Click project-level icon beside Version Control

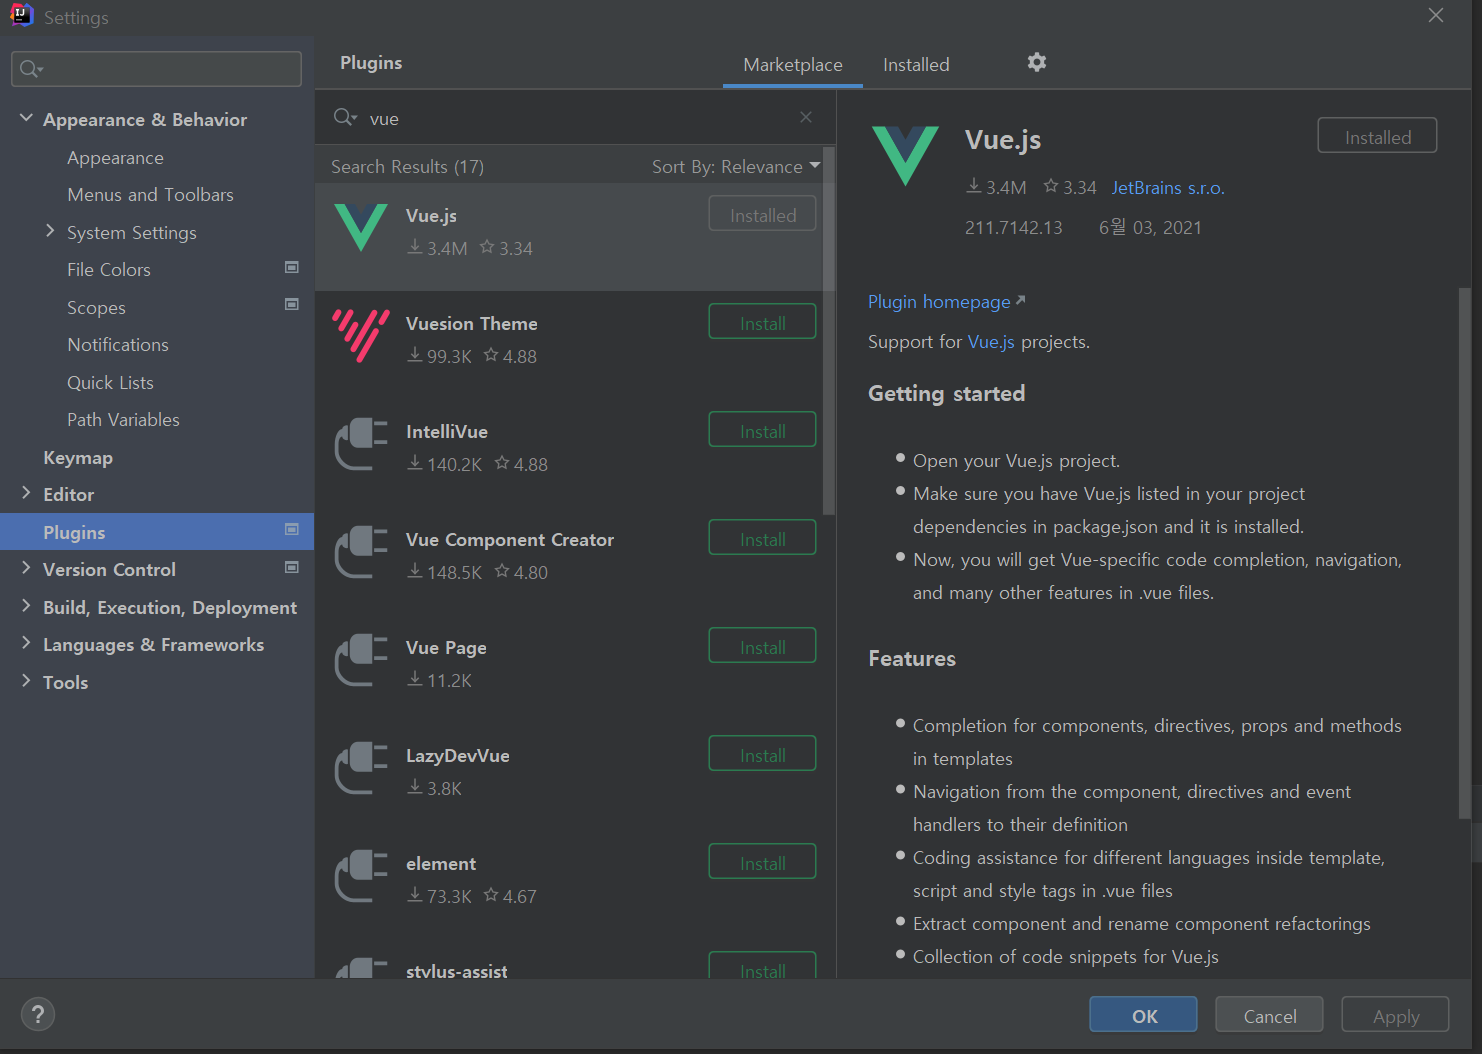coord(292,567)
